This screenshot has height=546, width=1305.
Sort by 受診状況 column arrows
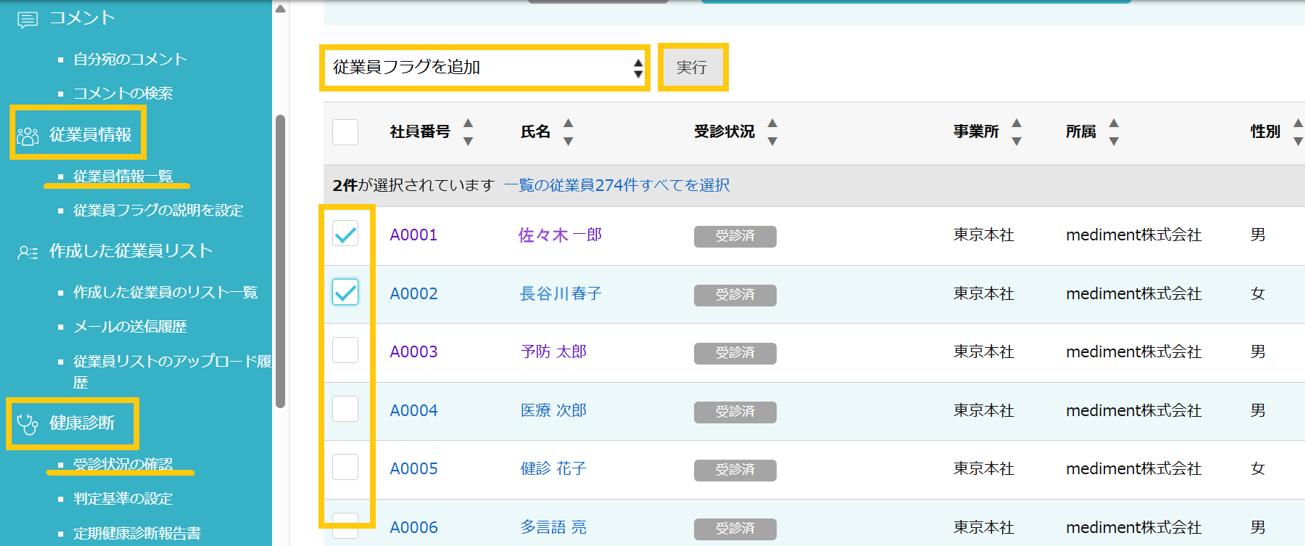772,132
